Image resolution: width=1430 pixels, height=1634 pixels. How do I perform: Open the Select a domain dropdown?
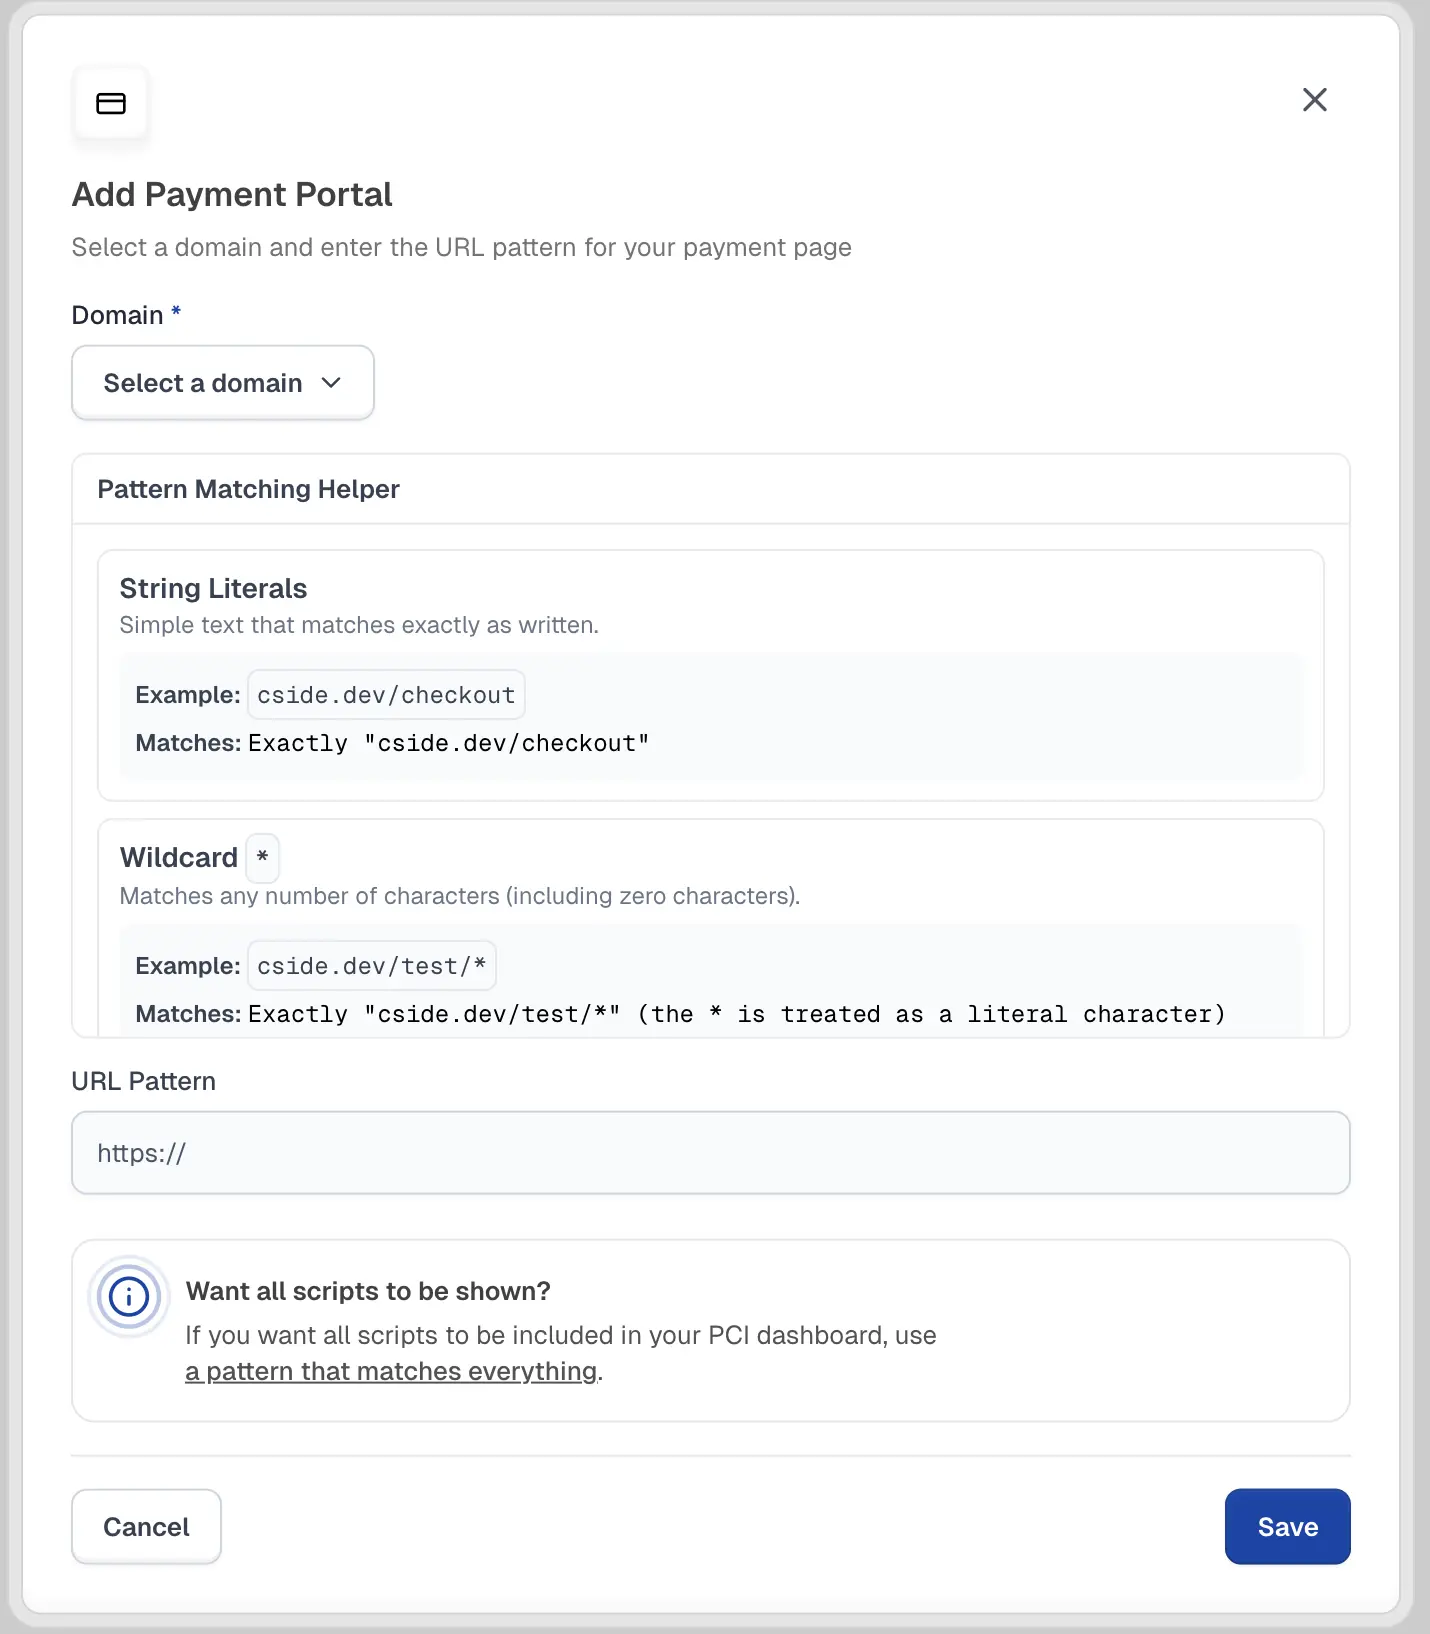tap(222, 383)
